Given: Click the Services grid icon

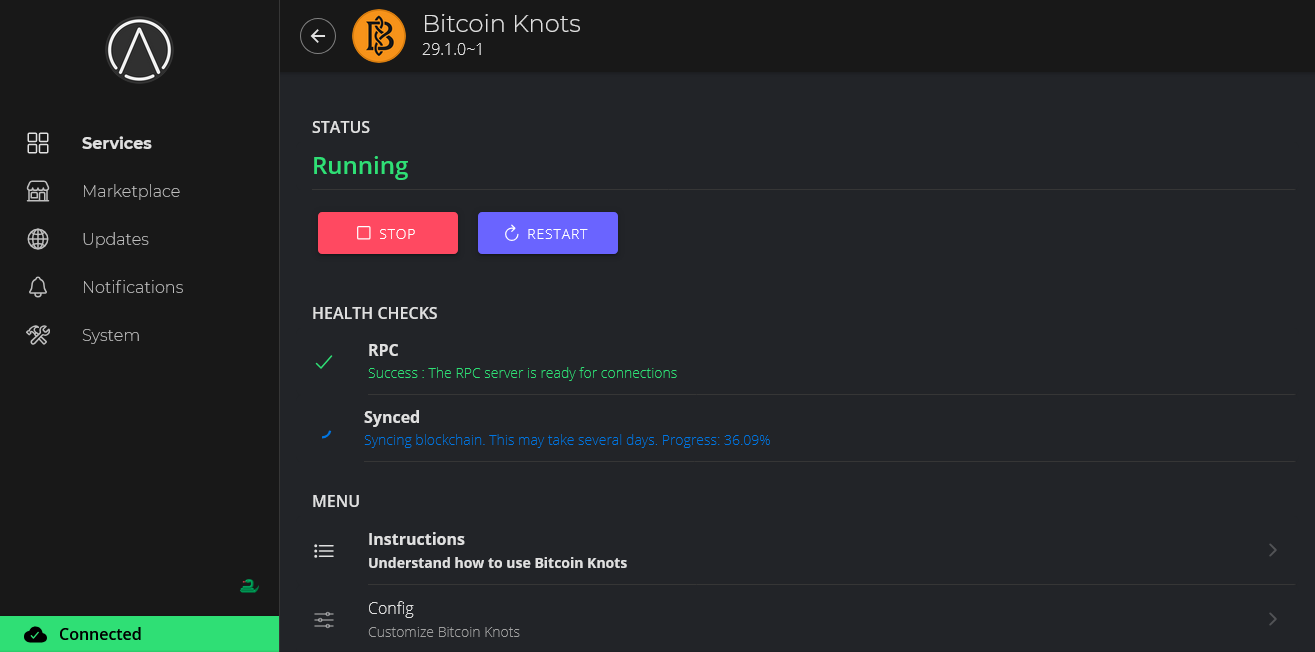Looking at the screenshot, I should [38, 143].
